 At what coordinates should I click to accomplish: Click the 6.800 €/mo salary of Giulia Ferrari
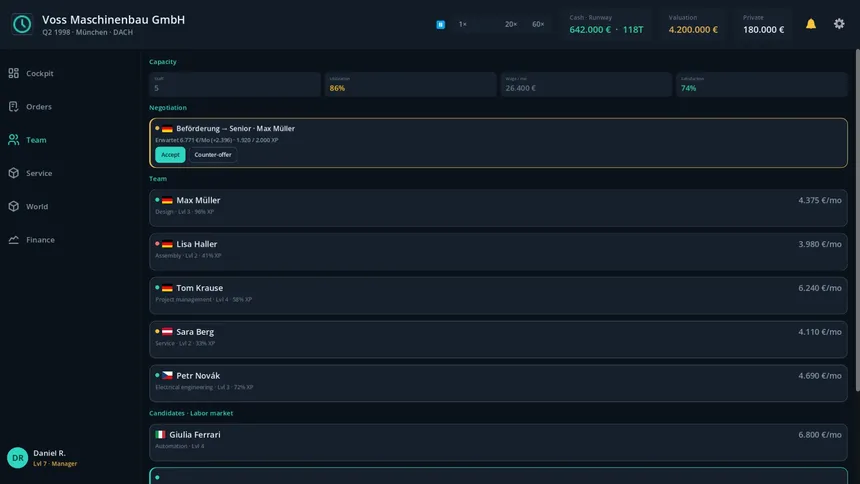(819, 435)
